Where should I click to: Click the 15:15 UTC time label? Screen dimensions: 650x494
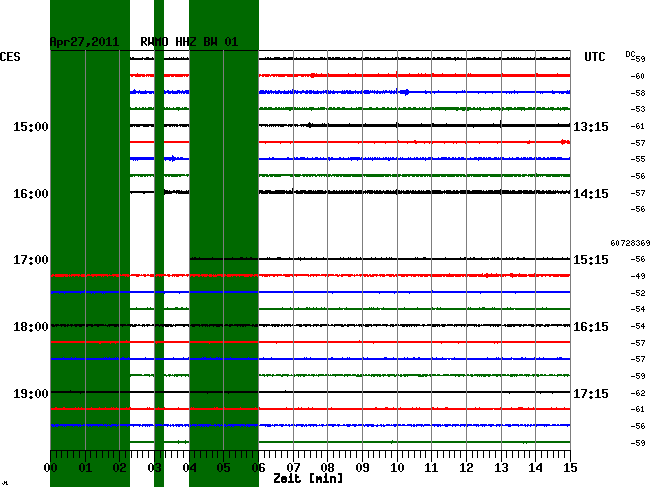tap(591, 260)
